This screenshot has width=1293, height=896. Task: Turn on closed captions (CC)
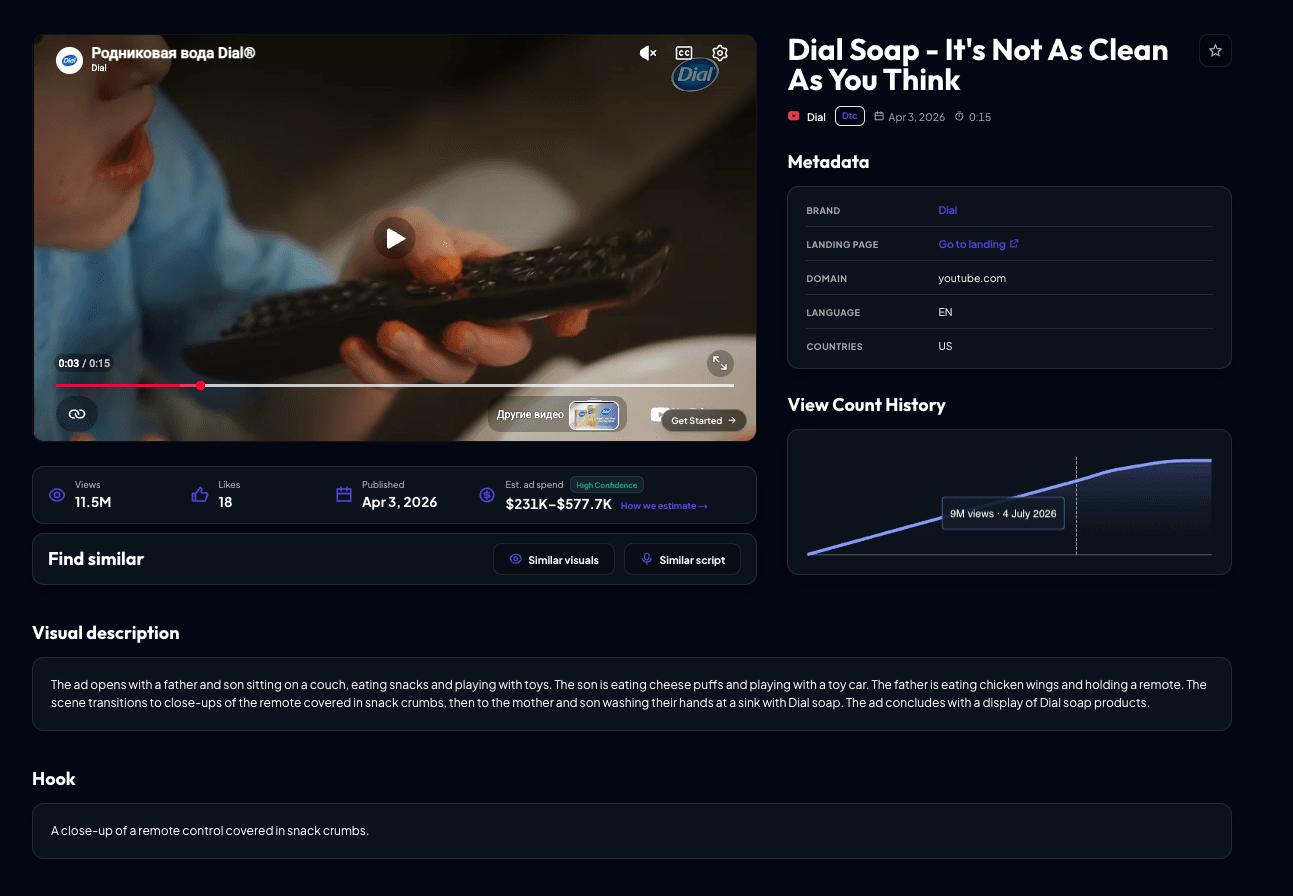coord(684,53)
